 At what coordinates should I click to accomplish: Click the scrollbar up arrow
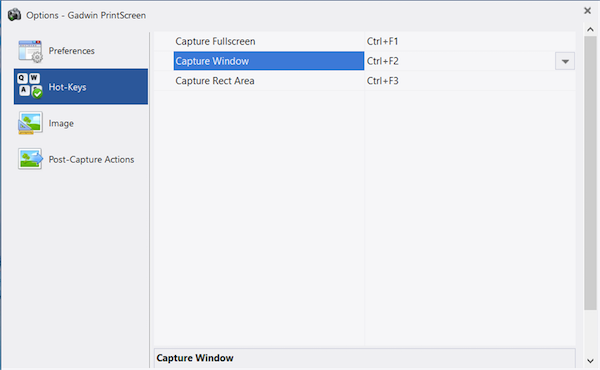tap(590, 29)
